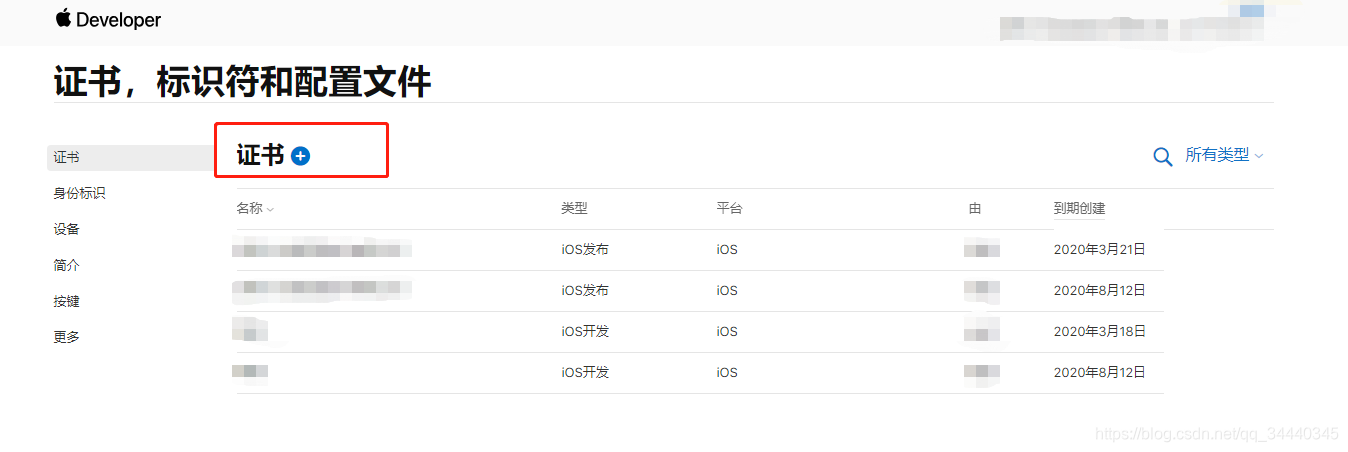Open 更多 in the sidebar
The height and width of the screenshot is (452, 1348).
pos(67,337)
